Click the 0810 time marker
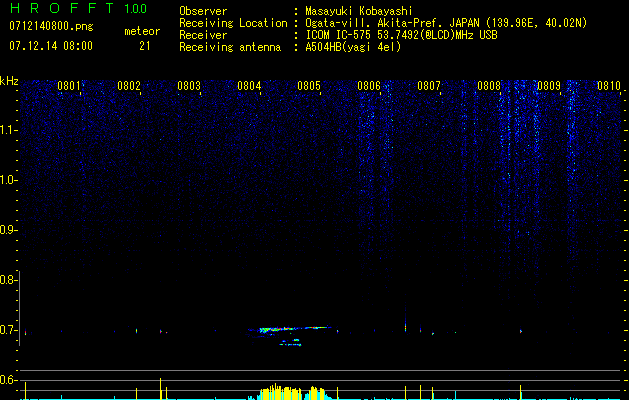 point(609,86)
